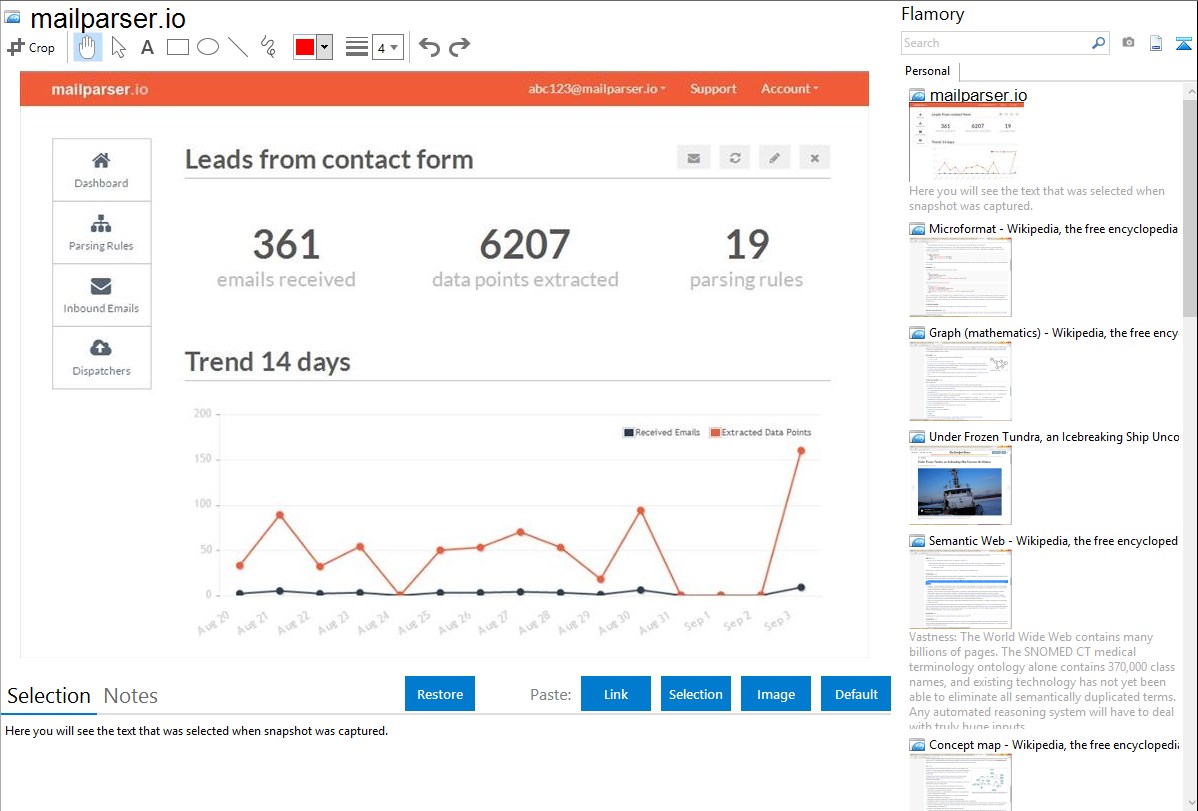Viewport: 1198px width, 811px height.
Task: Click the Restore button
Action: pos(440,694)
